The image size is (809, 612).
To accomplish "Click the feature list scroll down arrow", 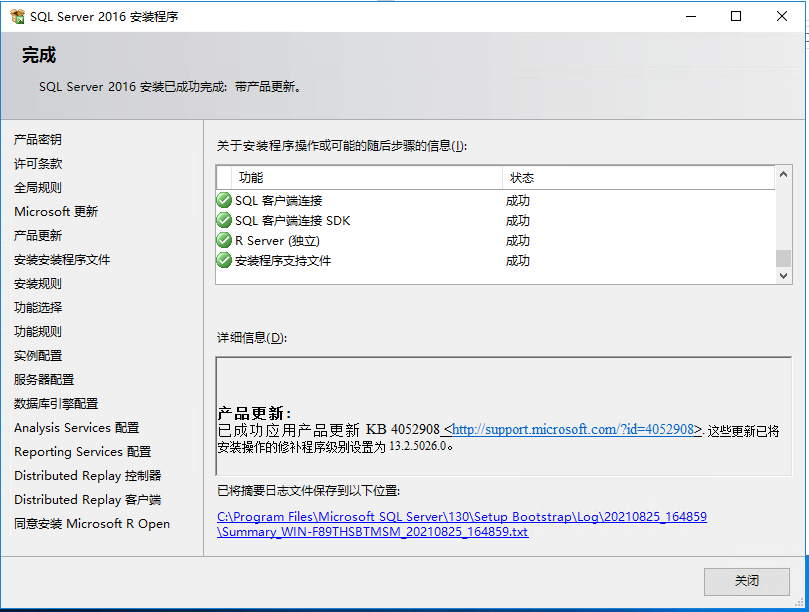I will click(783, 276).
